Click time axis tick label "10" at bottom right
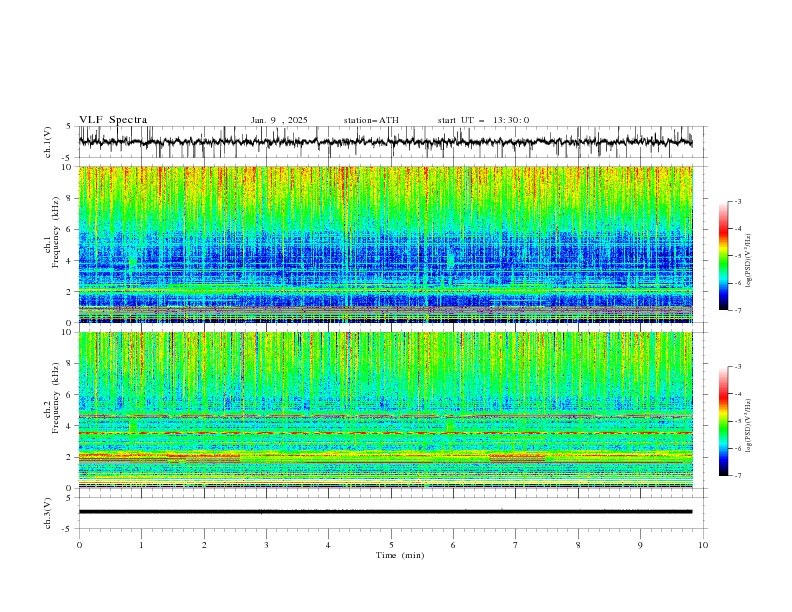 pyautogui.click(x=703, y=545)
